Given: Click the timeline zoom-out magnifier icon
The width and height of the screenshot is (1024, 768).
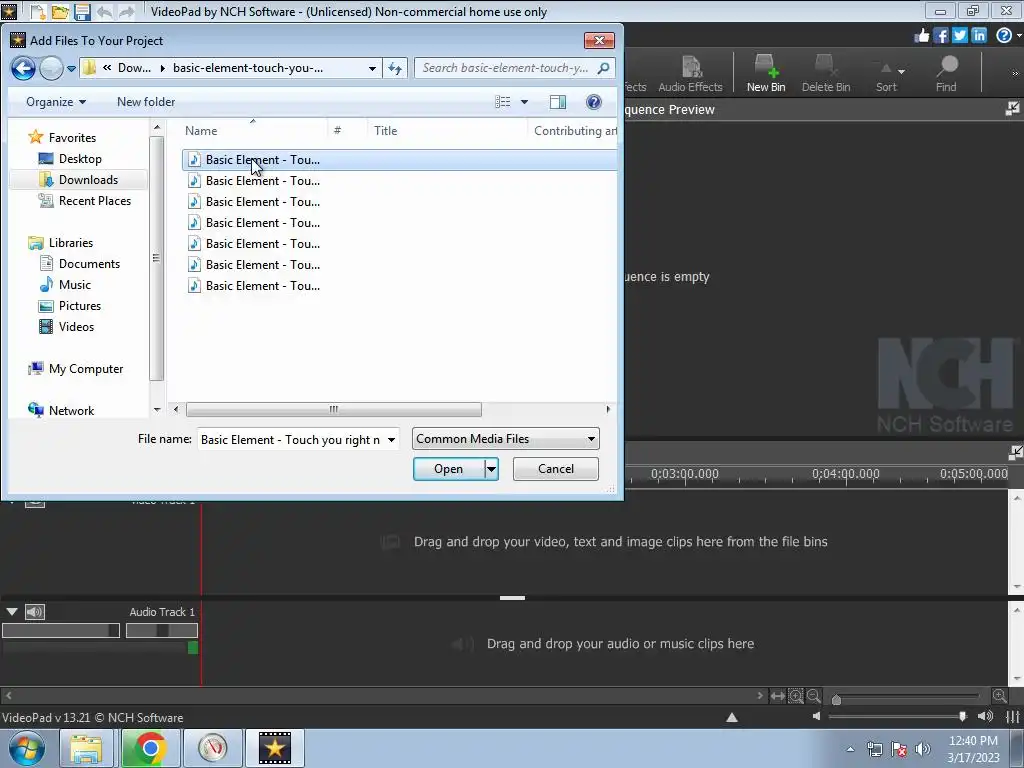Looking at the screenshot, I should coord(814,696).
